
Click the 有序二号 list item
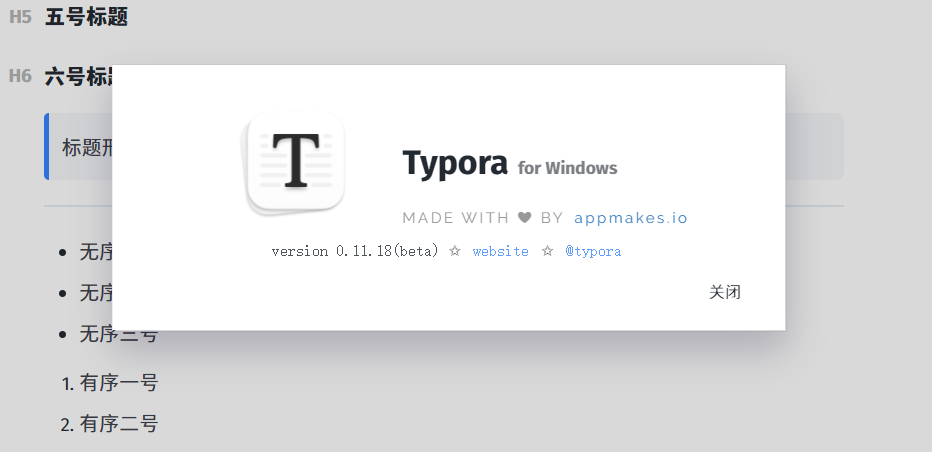tap(119, 424)
